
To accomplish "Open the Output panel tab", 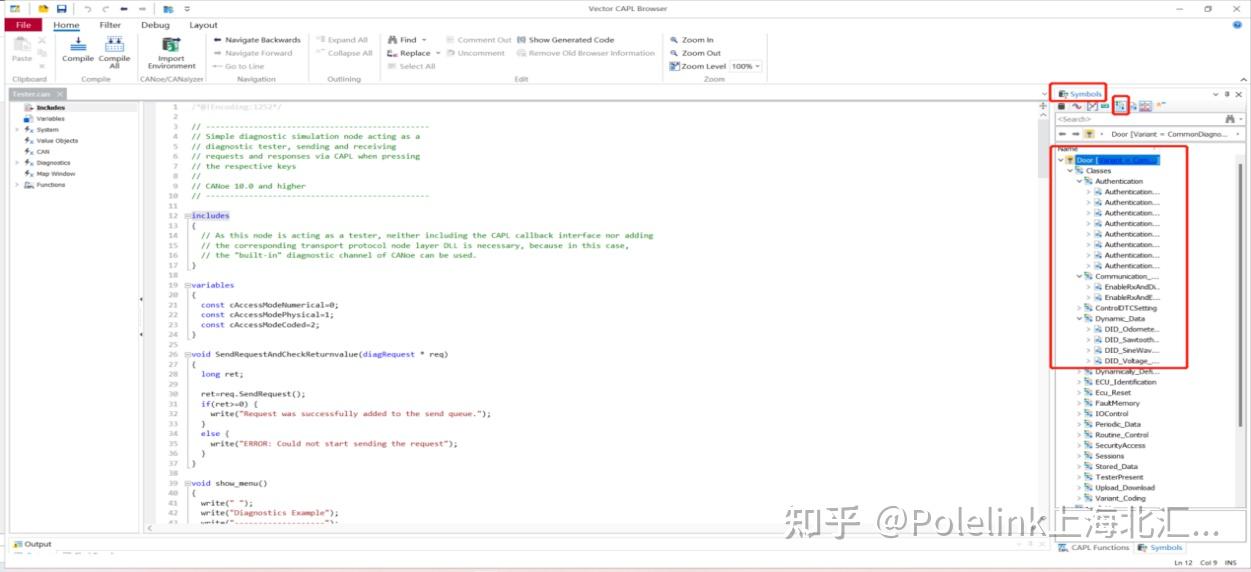I will [32, 544].
